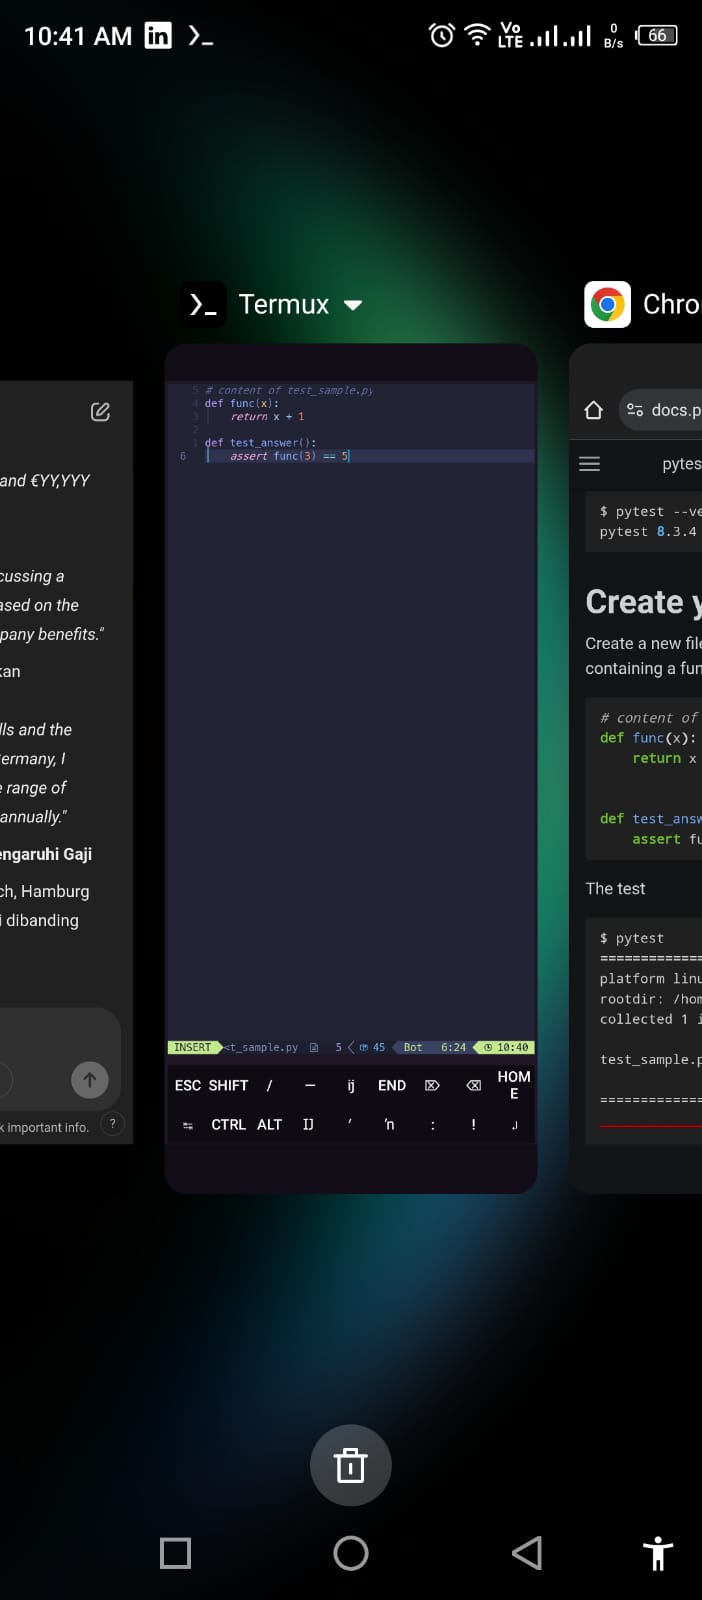Image resolution: width=702 pixels, height=1600 pixels.
Task: Open the Termux app icon in the card header
Action: 203,304
